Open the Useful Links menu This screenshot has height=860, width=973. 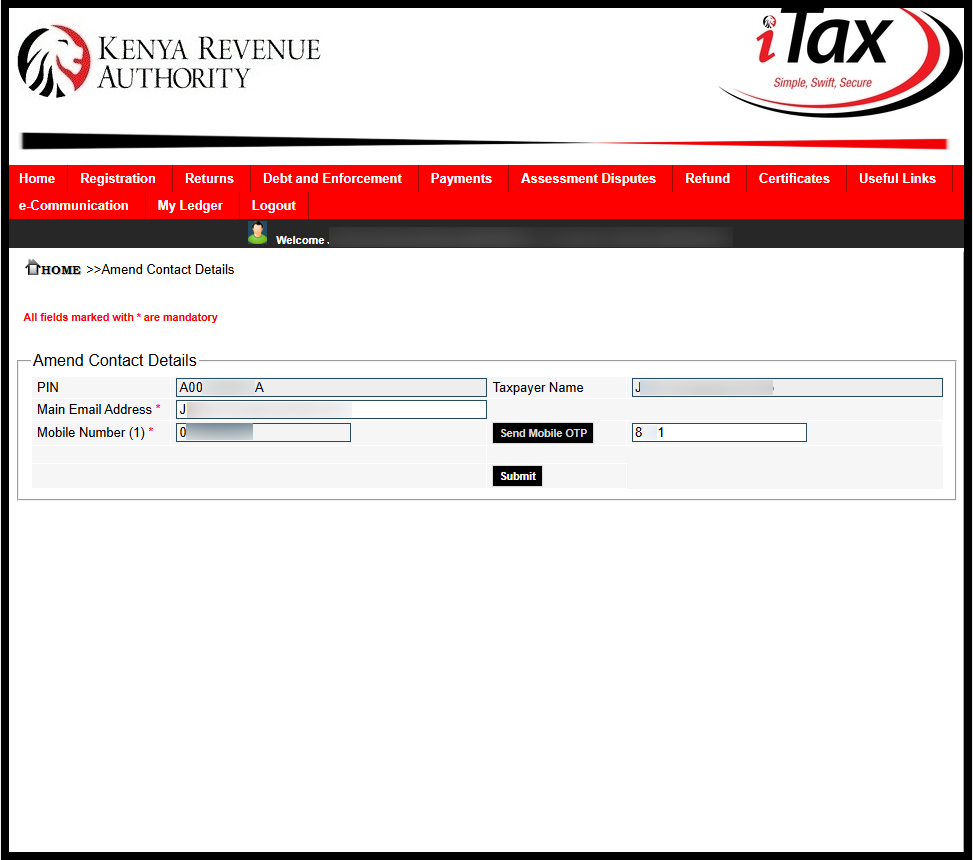(897, 178)
